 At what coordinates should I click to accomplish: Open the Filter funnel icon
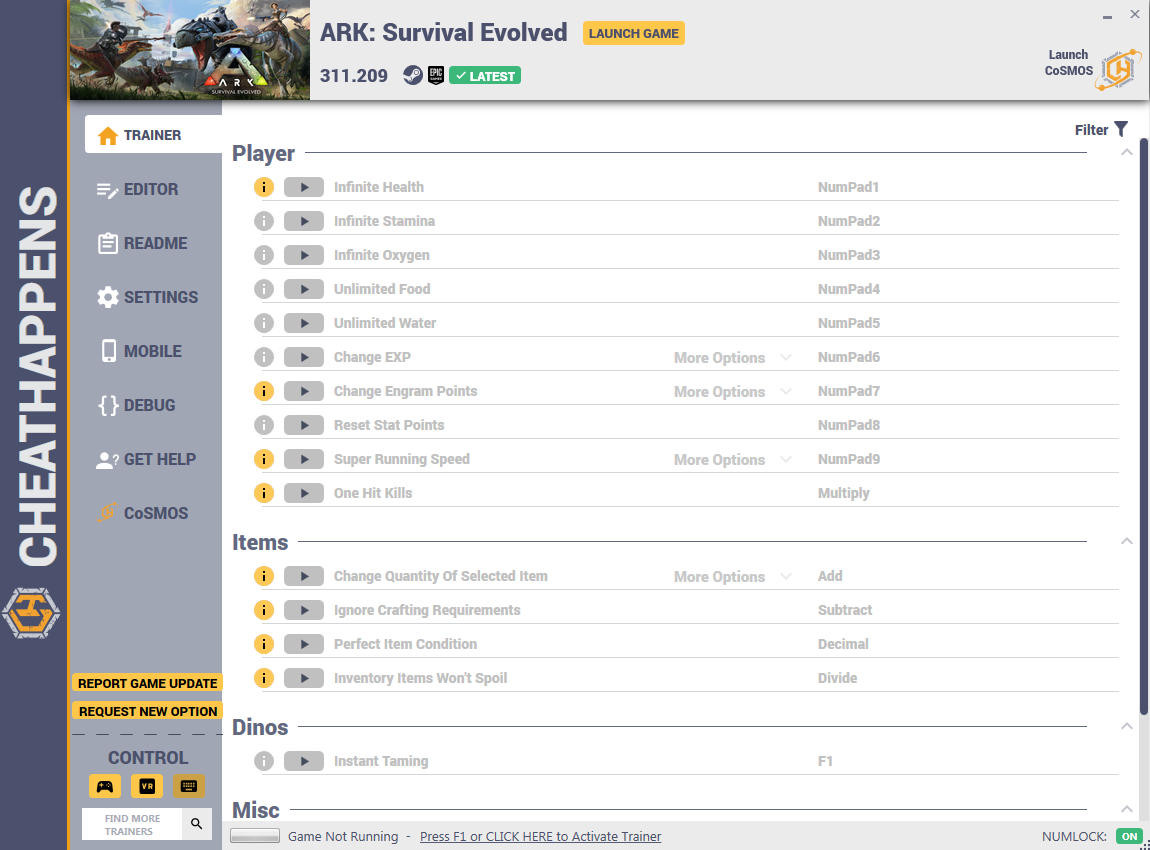[x=1121, y=129]
